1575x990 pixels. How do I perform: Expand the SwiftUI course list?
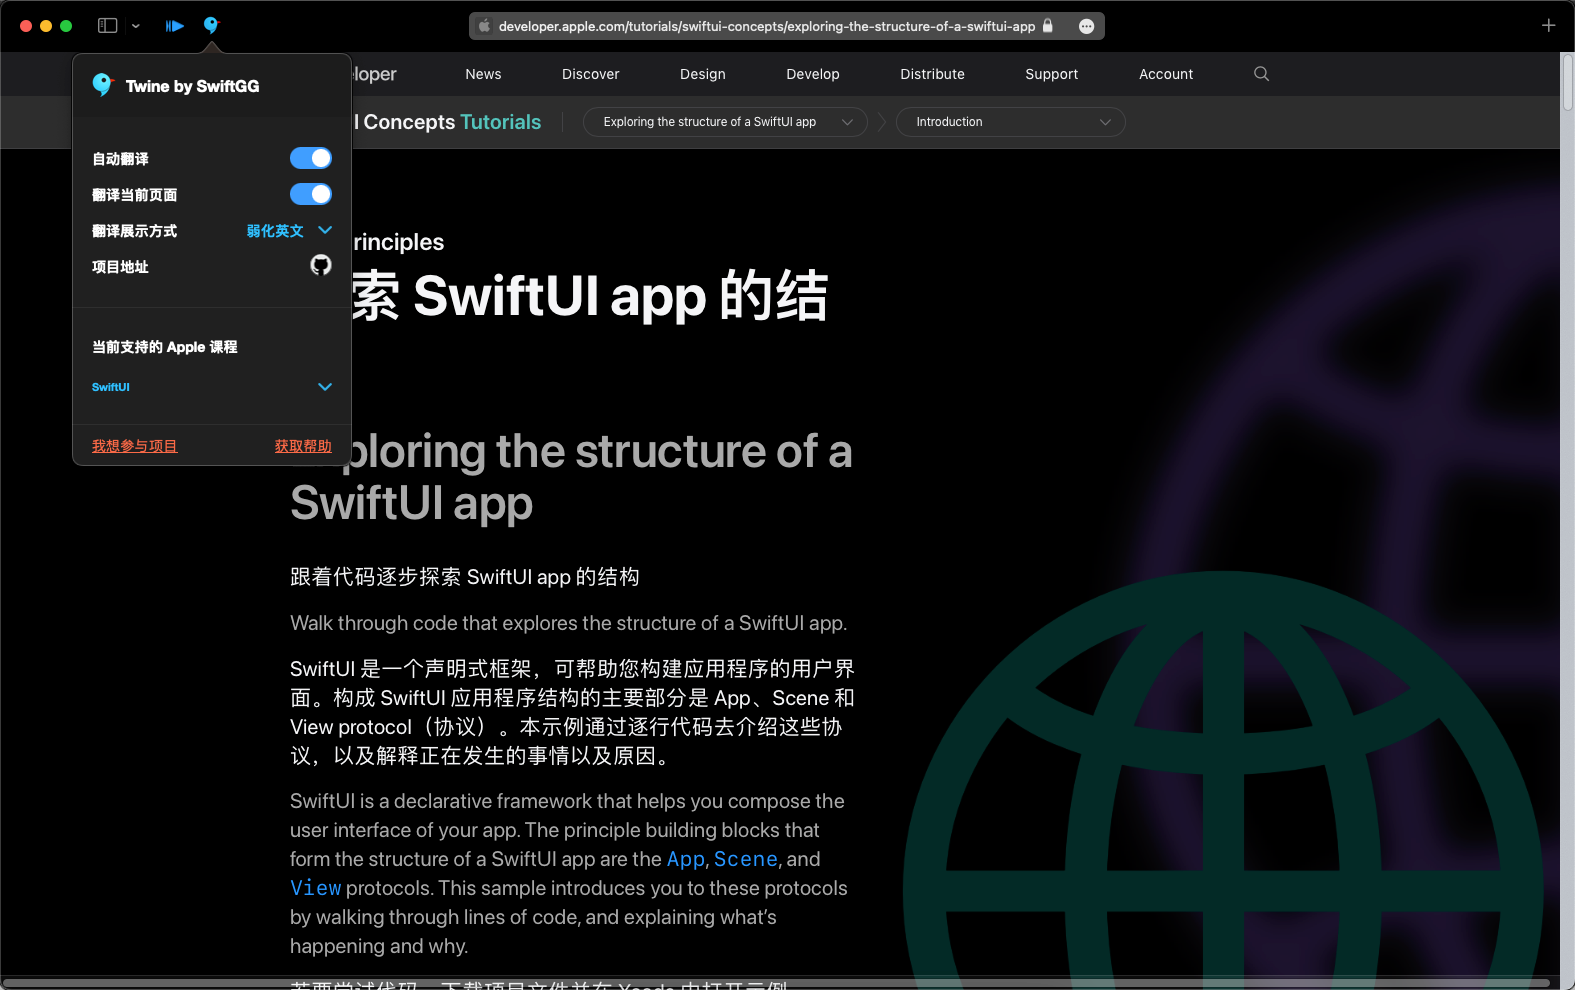click(x=212, y=387)
